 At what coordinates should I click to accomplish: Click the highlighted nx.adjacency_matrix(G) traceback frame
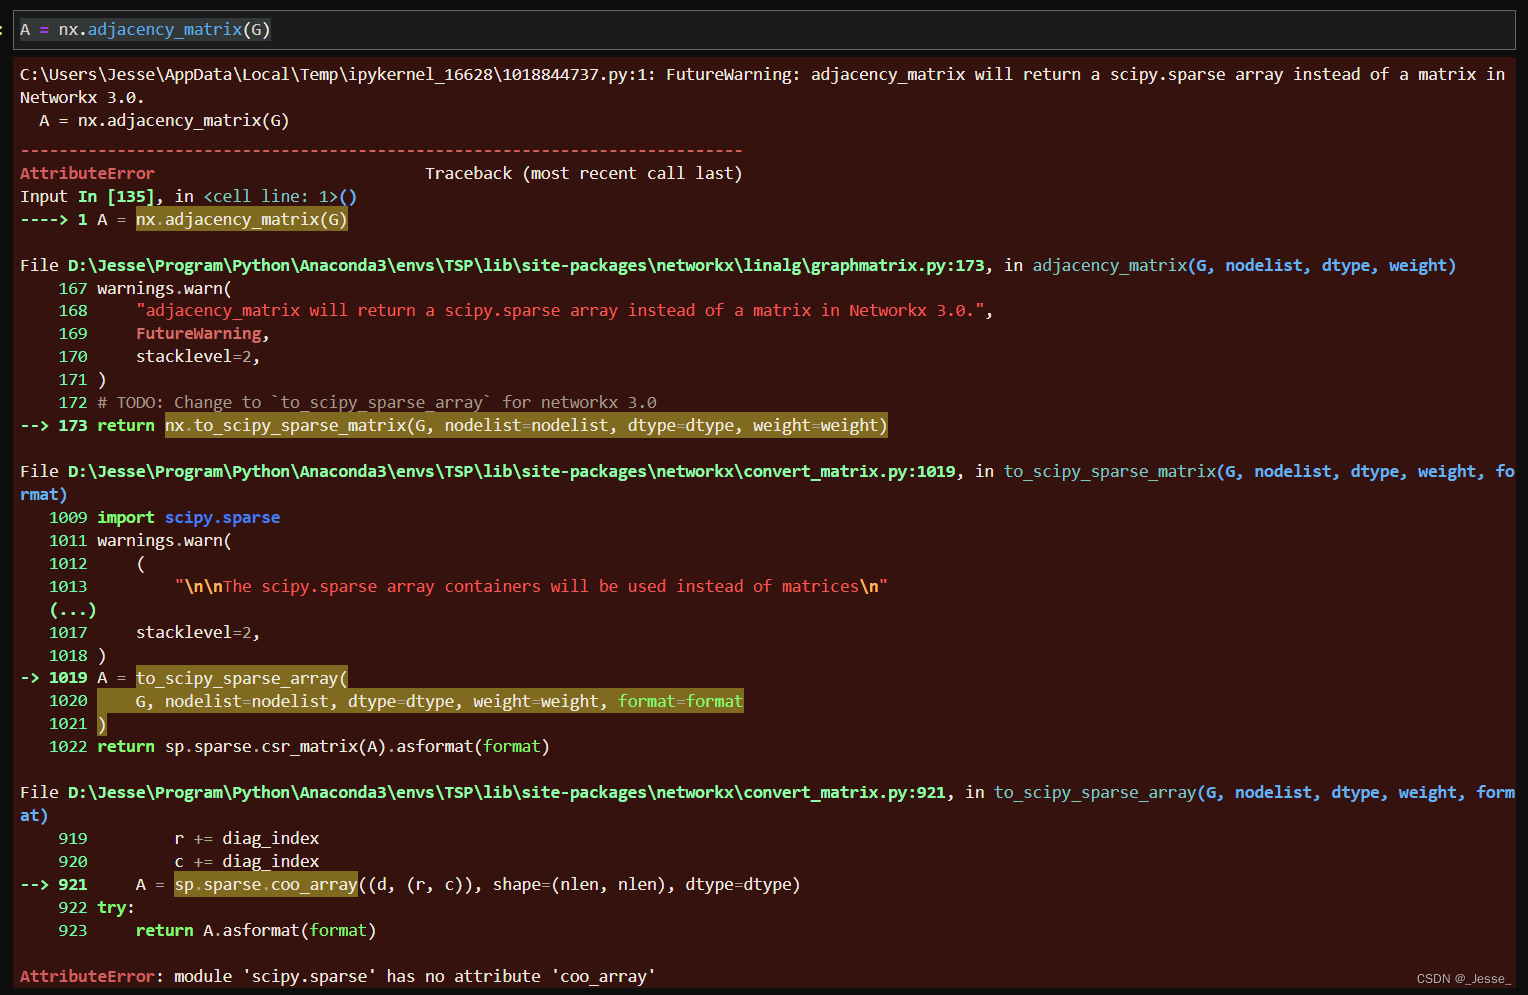click(241, 219)
